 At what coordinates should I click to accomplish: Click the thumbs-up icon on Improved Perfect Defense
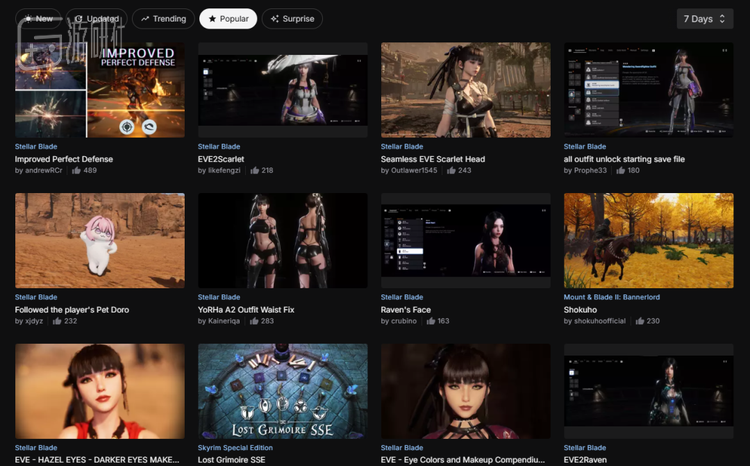pyautogui.click(x=75, y=171)
